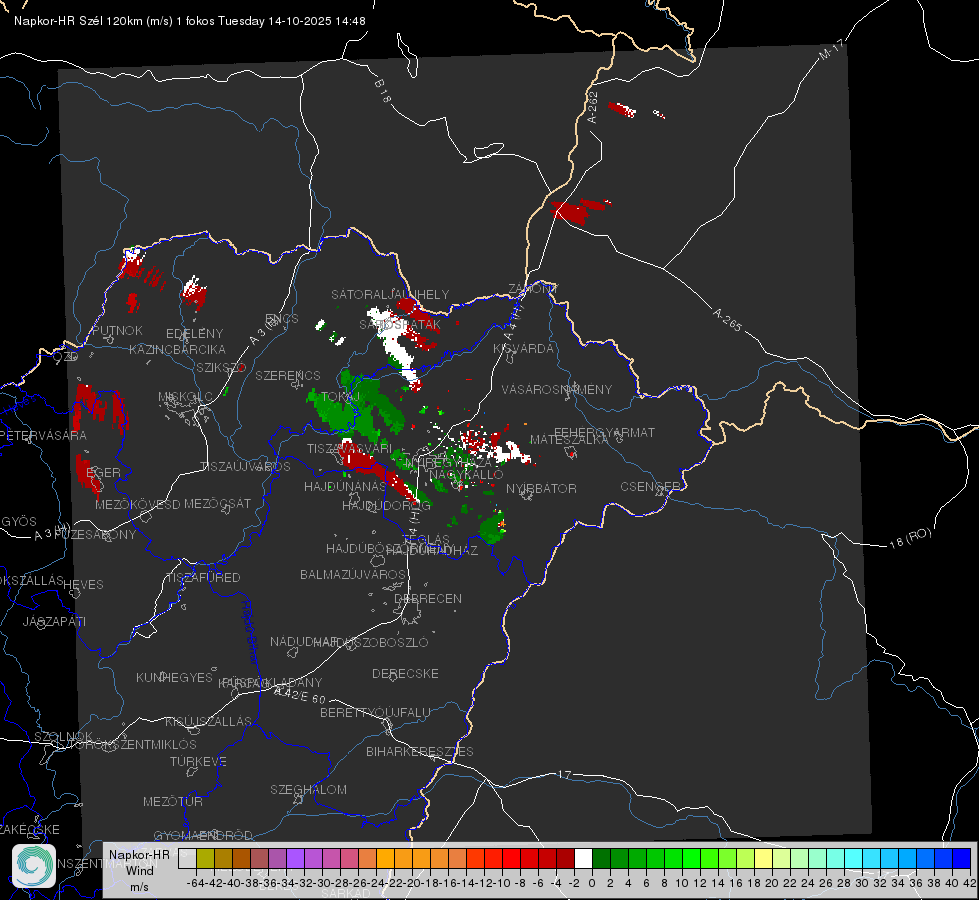
Task: Click the A-265 road label
Action: pyautogui.click(x=727, y=319)
